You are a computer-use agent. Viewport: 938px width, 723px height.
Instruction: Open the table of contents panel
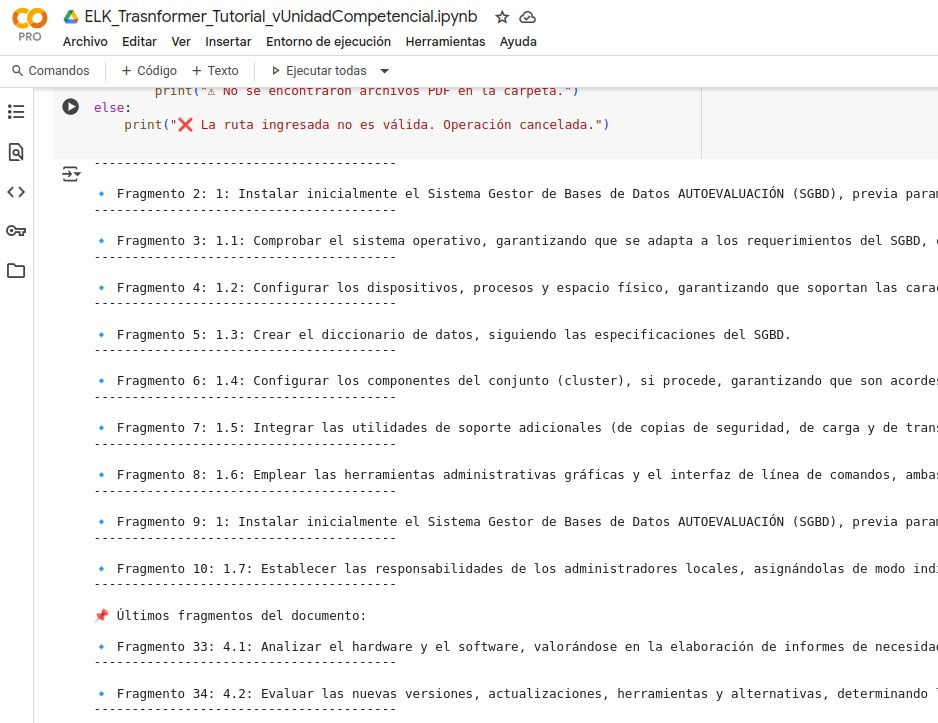[x=16, y=112]
